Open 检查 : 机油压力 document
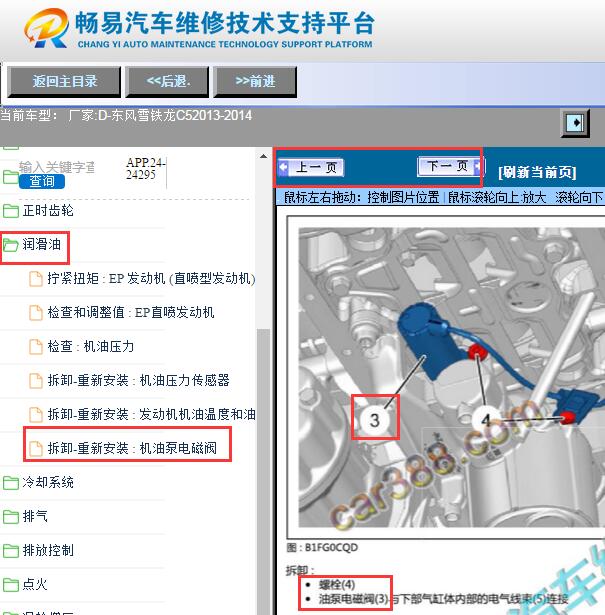The image size is (605, 615). point(91,346)
